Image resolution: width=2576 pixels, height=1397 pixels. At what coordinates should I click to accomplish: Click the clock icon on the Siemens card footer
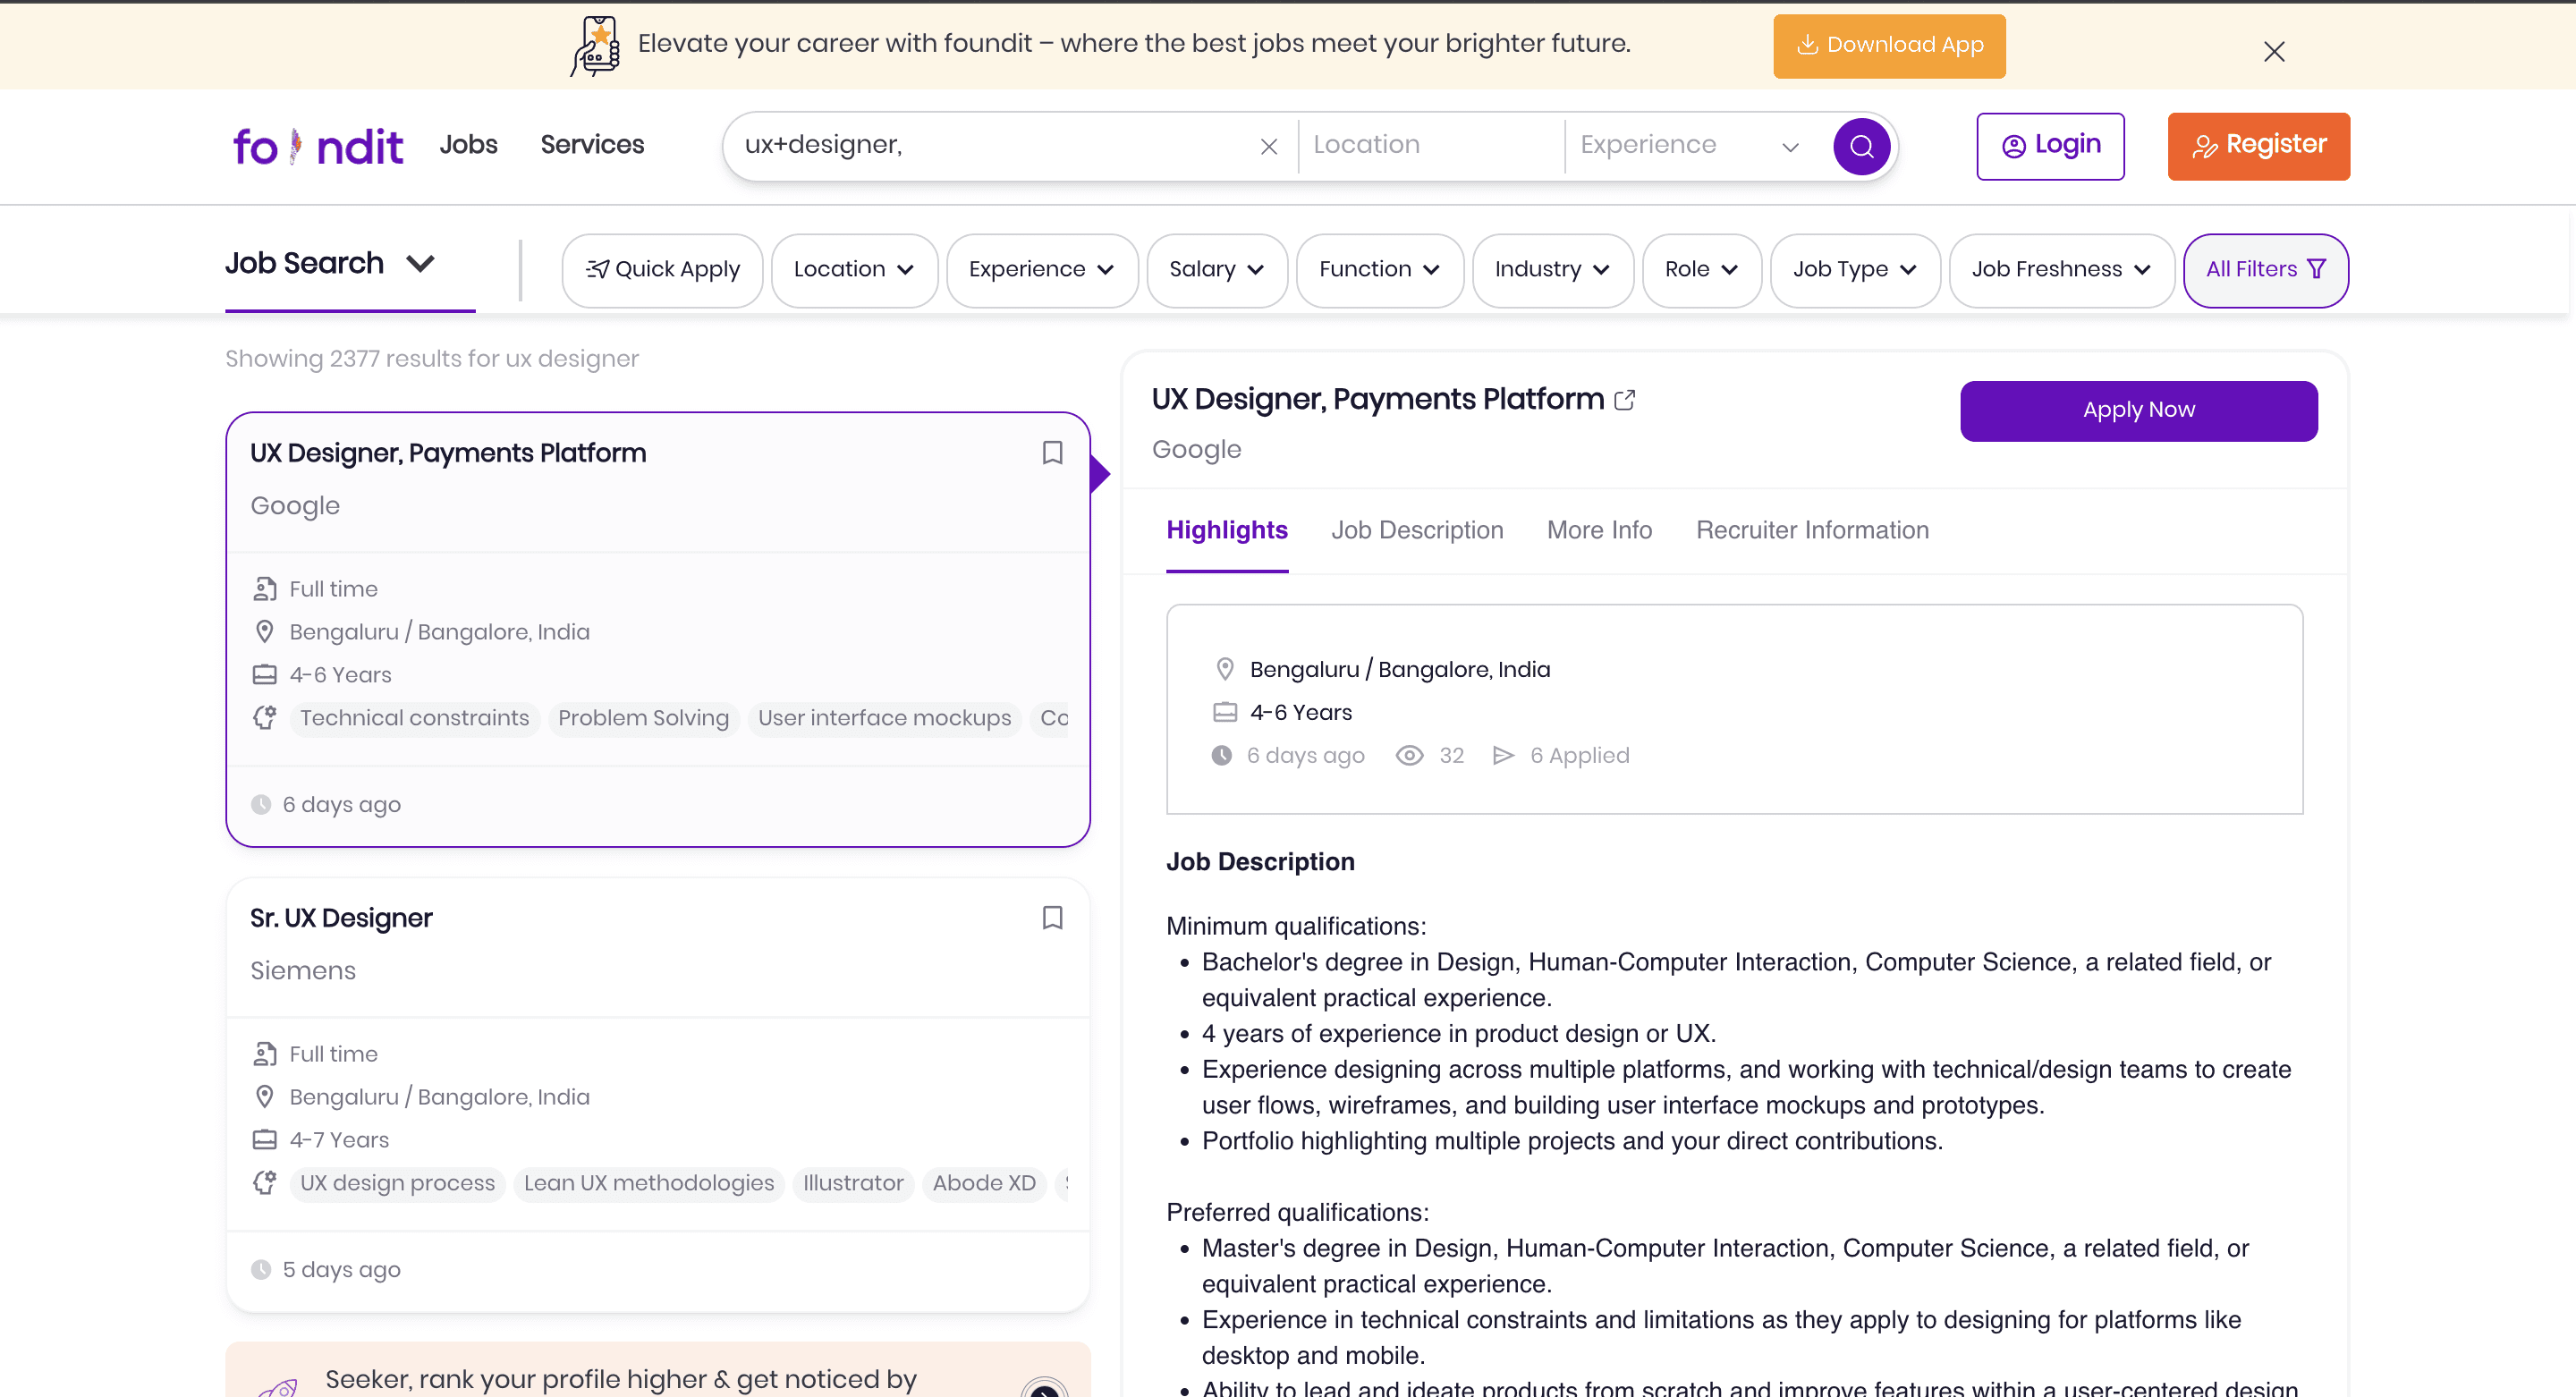coord(261,1269)
